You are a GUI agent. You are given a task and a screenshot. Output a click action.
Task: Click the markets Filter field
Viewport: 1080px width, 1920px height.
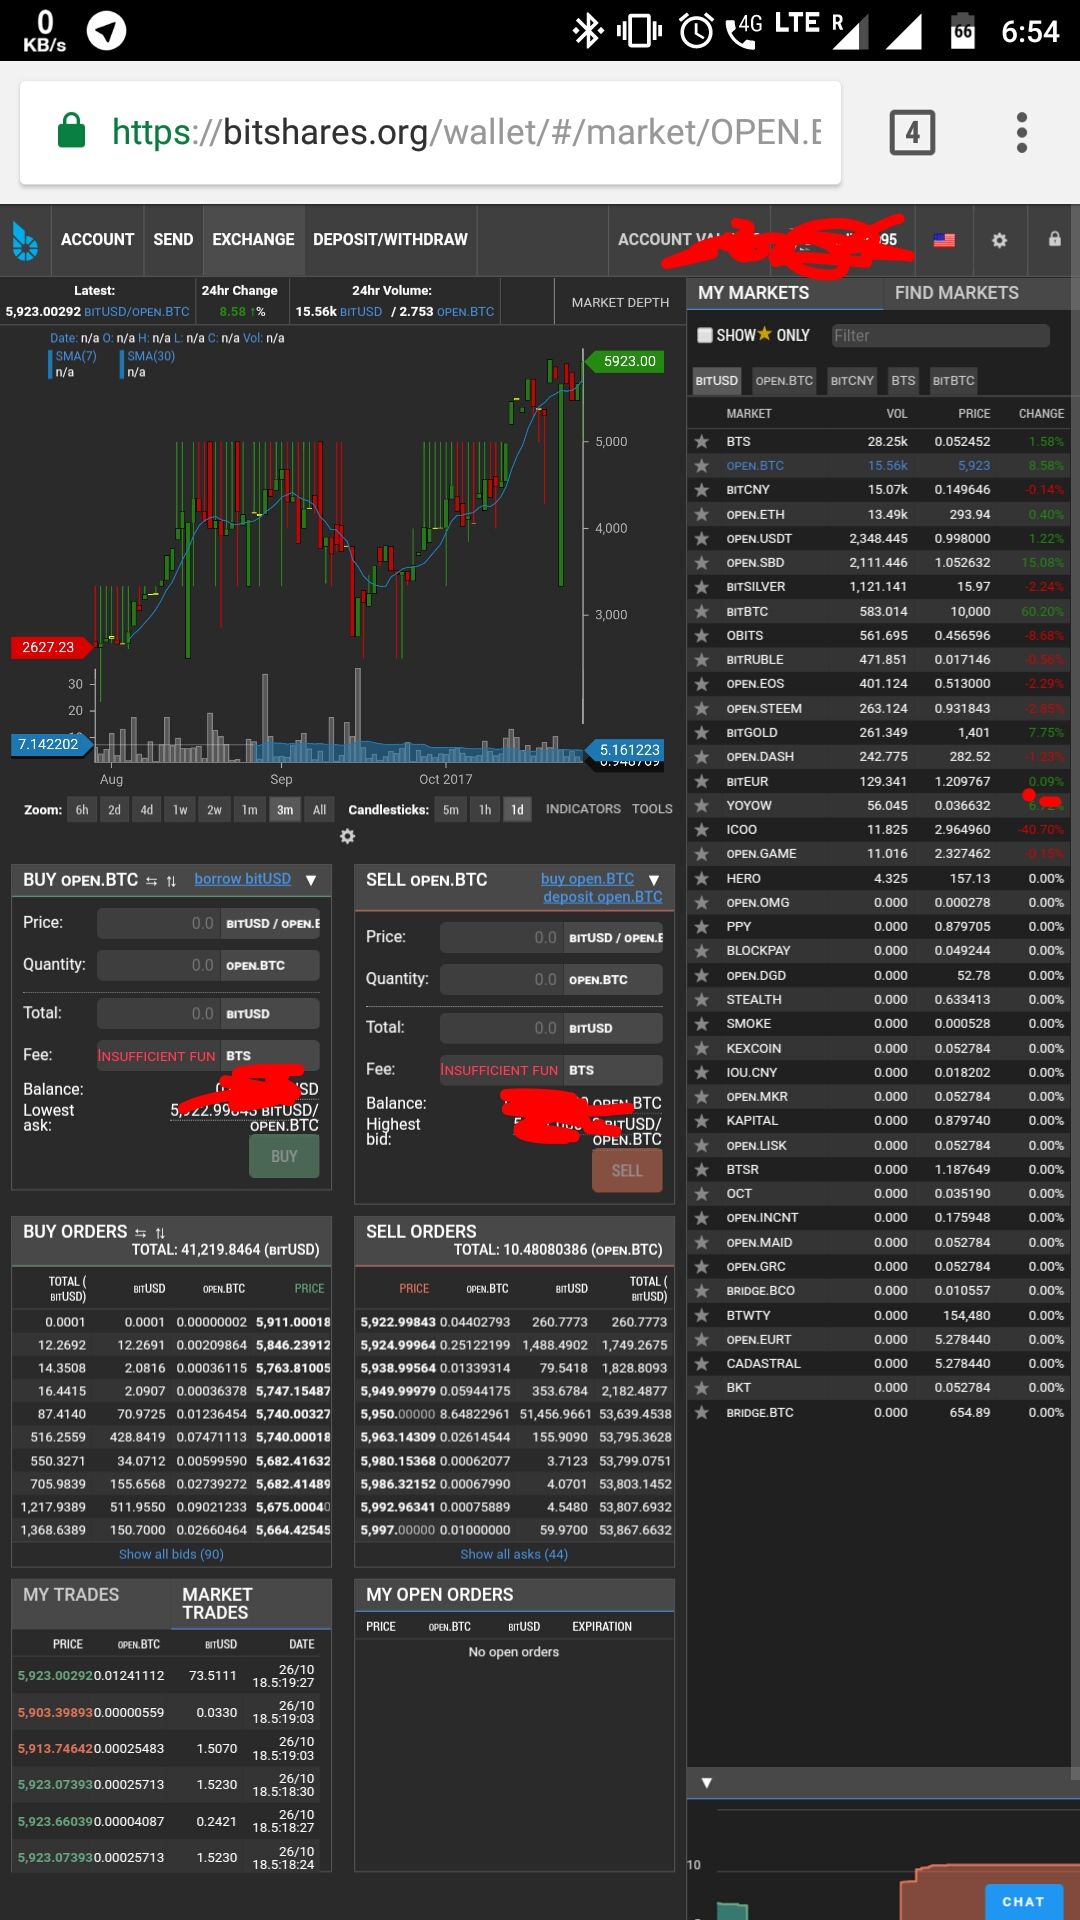pyautogui.click(x=940, y=336)
